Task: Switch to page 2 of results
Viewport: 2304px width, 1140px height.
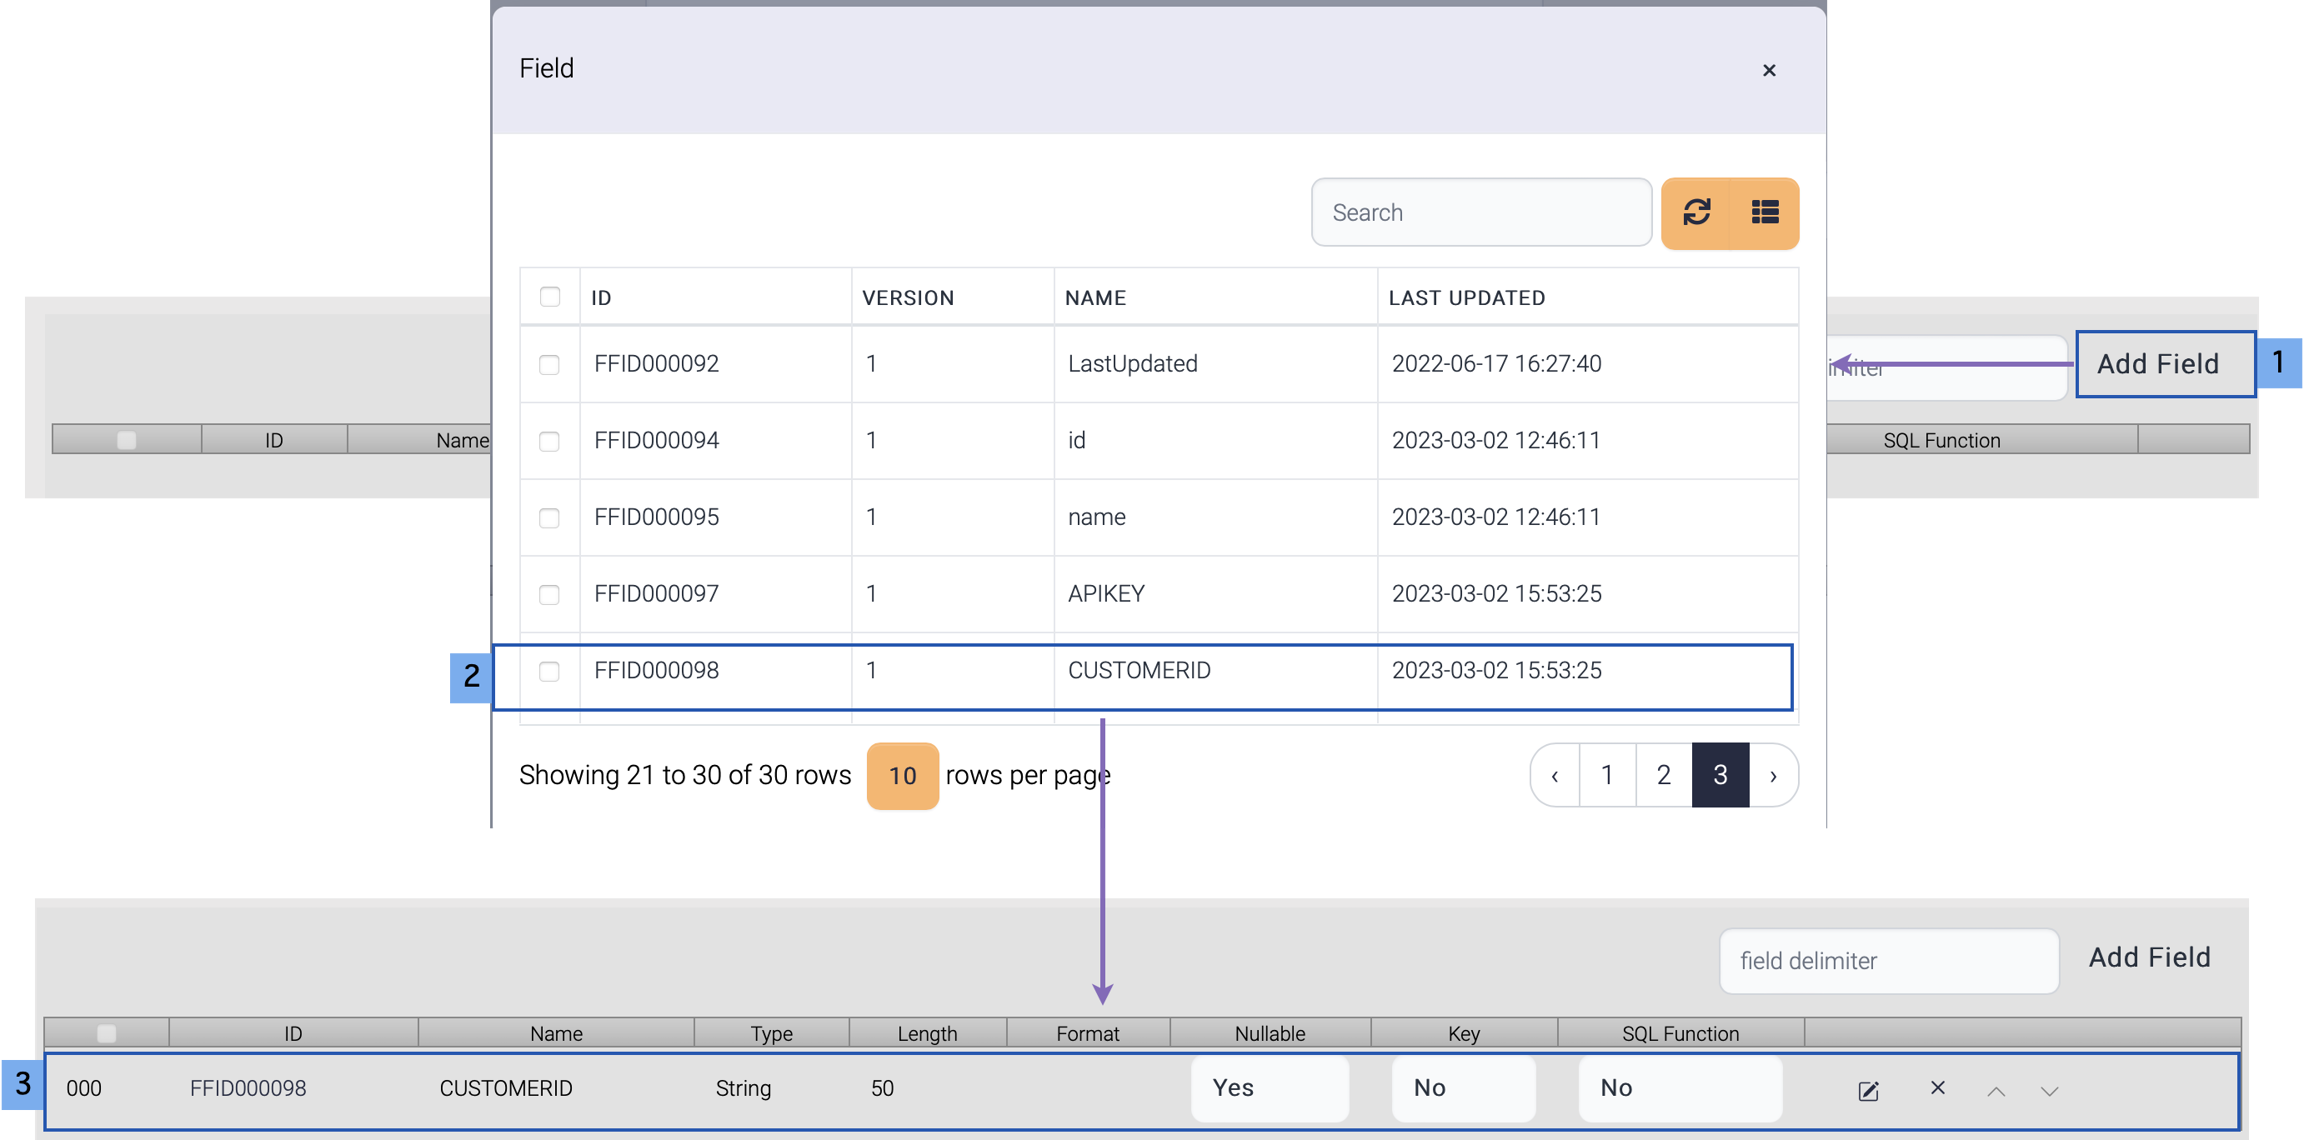Action: pyautogui.click(x=1663, y=776)
